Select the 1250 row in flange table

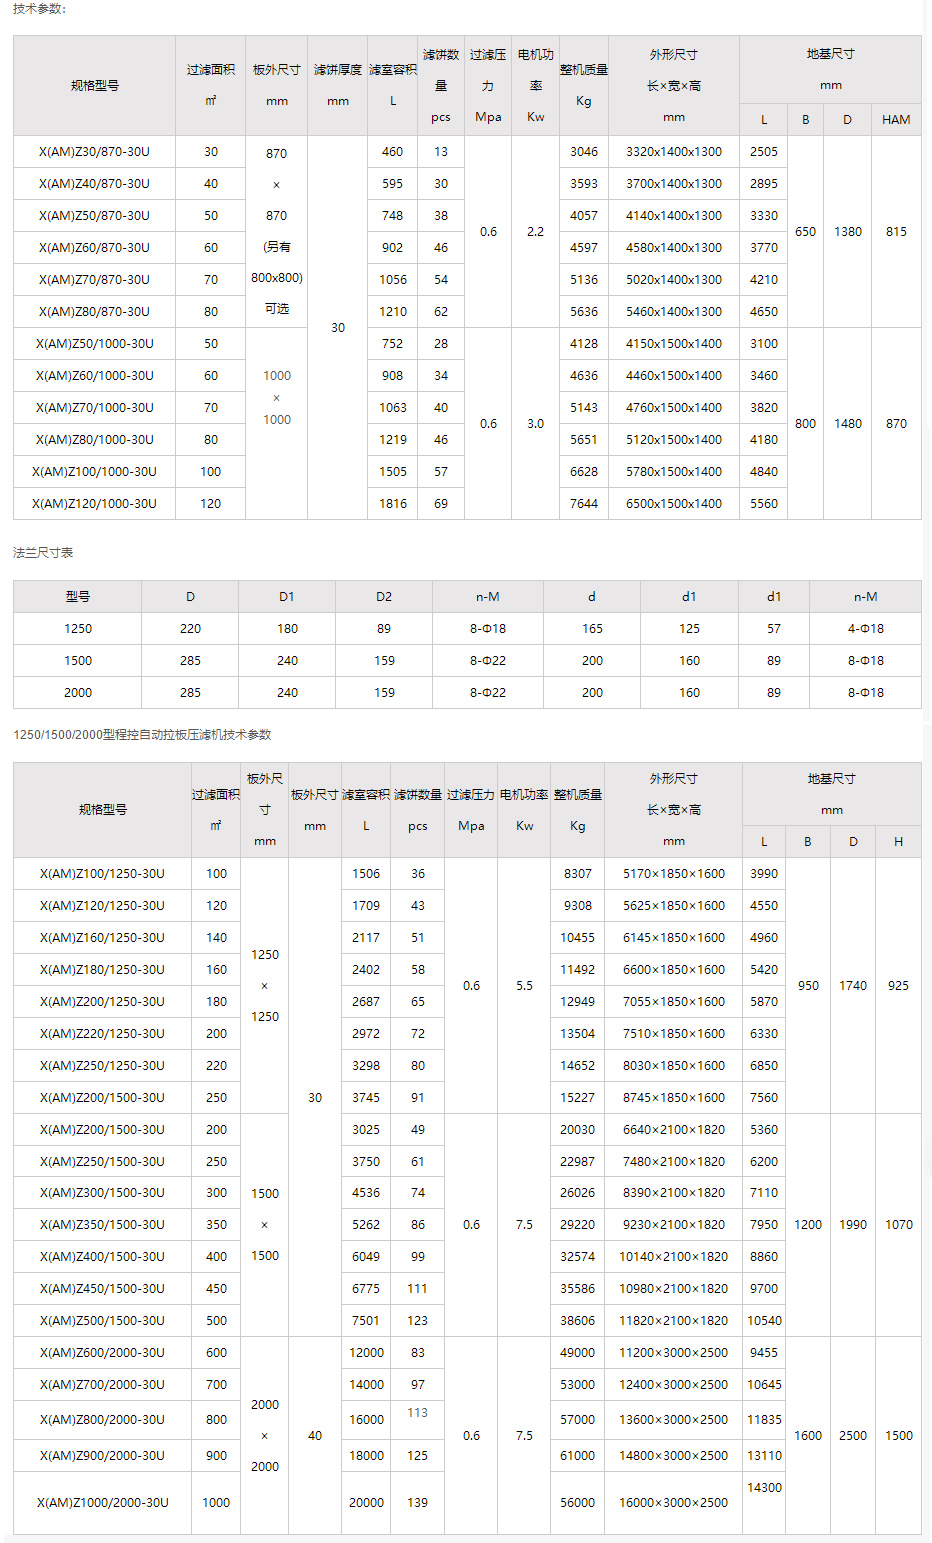tap(77, 629)
